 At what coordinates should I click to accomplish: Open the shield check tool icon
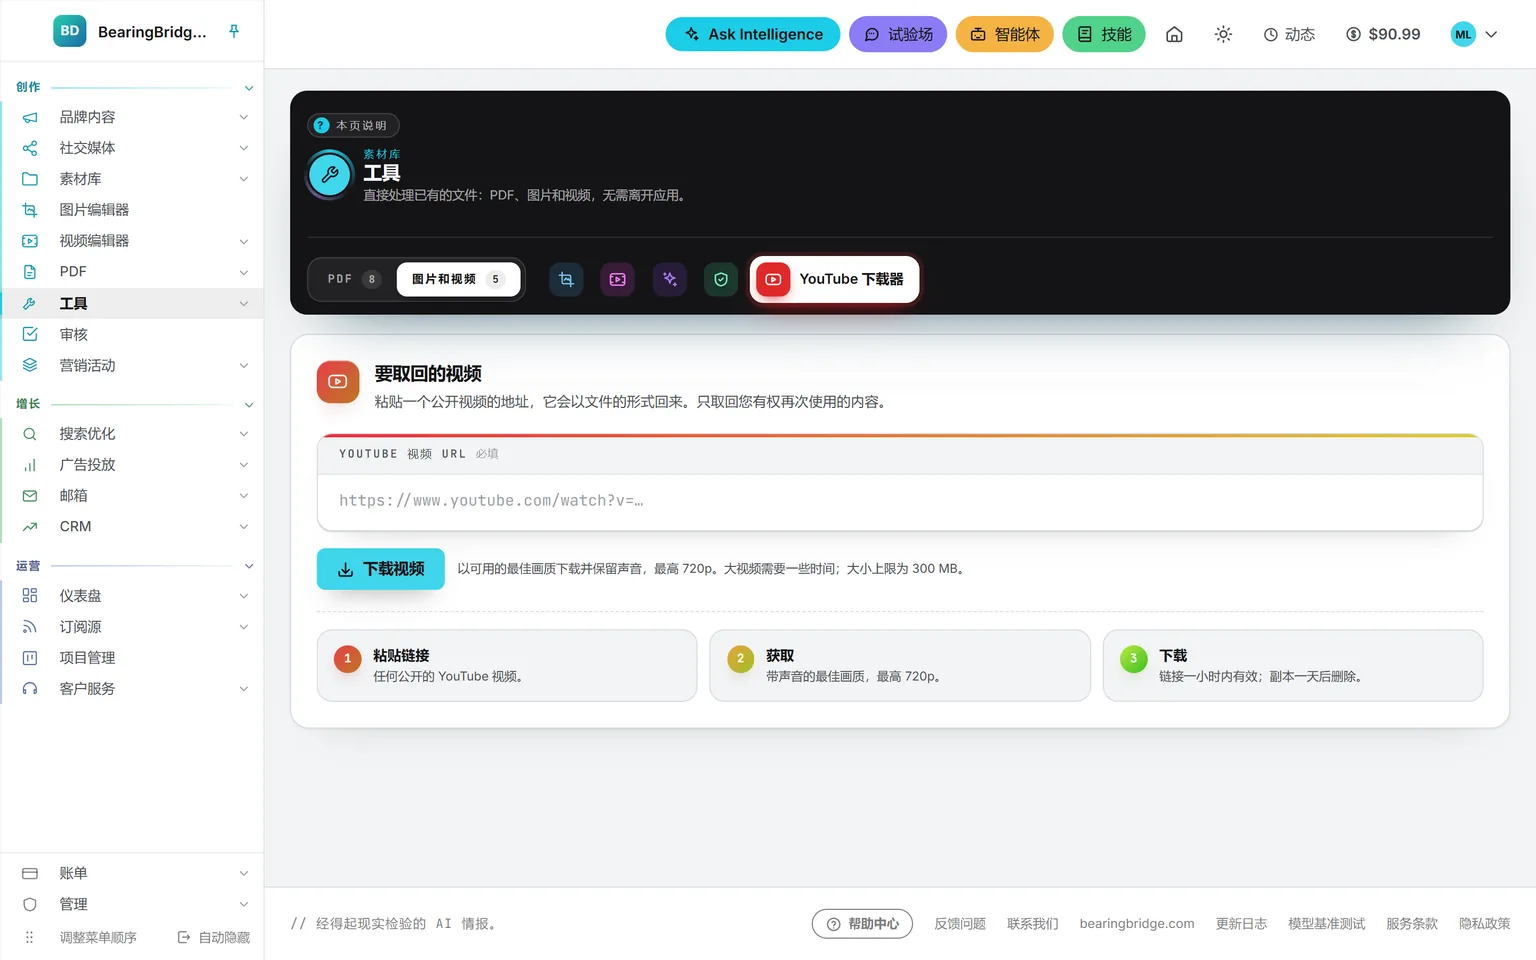tap(721, 280)
